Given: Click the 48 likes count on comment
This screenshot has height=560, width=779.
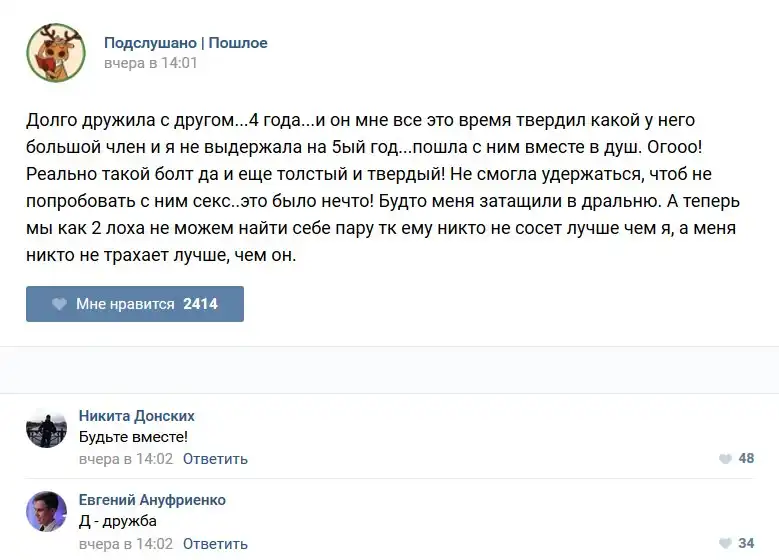Looking at the screenshot, I should [746, 459].
